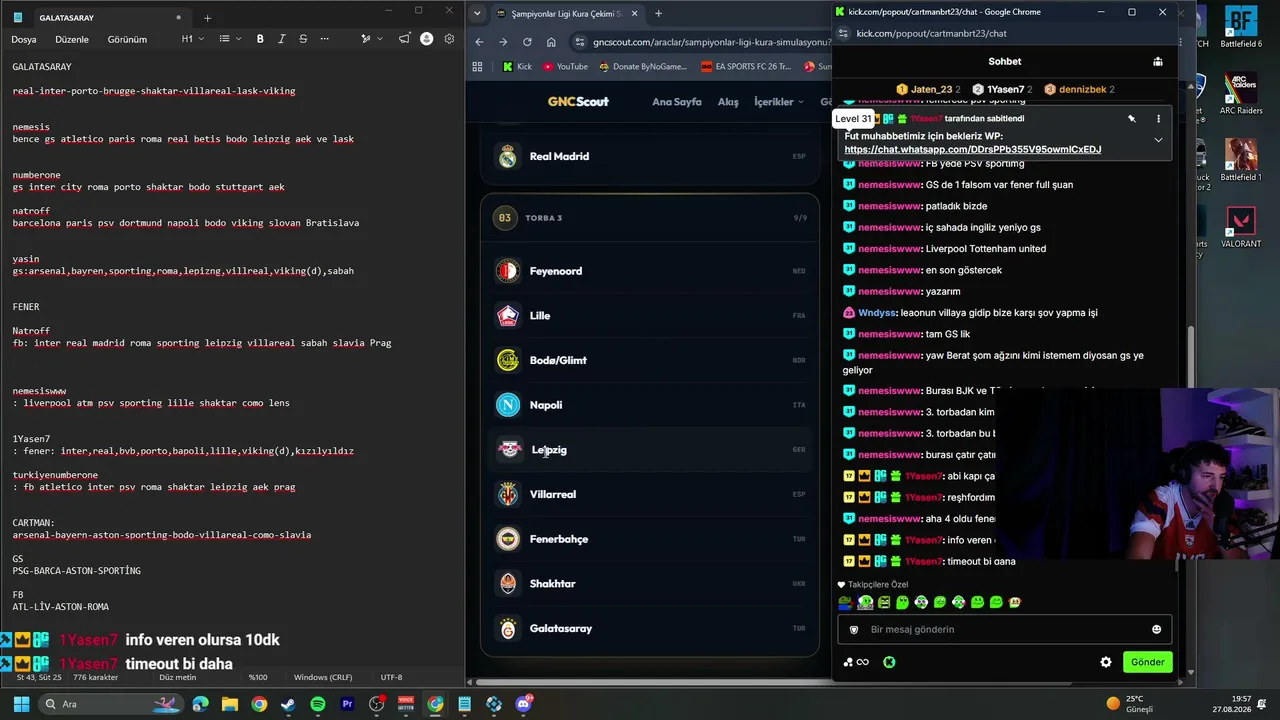Screen dimensions: 1280x720
Task: Toggle strikethrough formatting in Notepad
Action: coord(302,39)
